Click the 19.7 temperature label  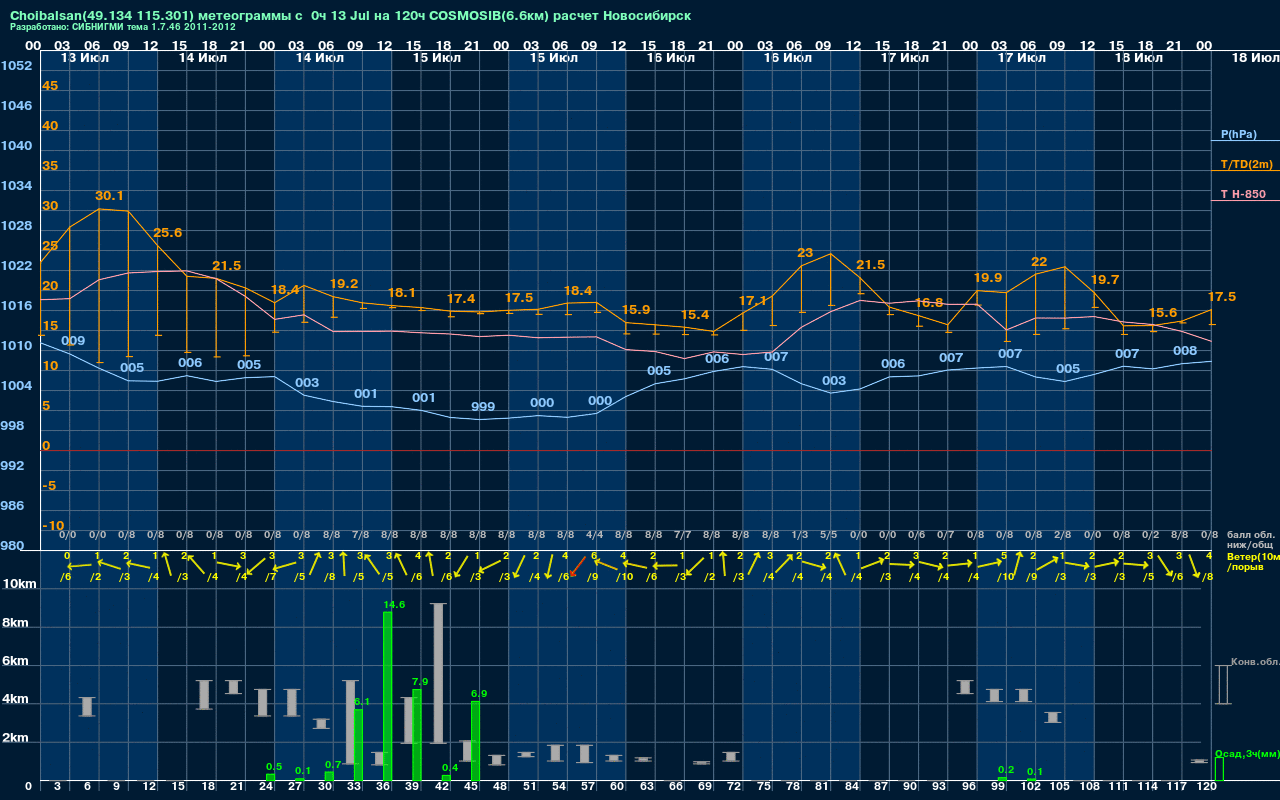click(1105, 280)
